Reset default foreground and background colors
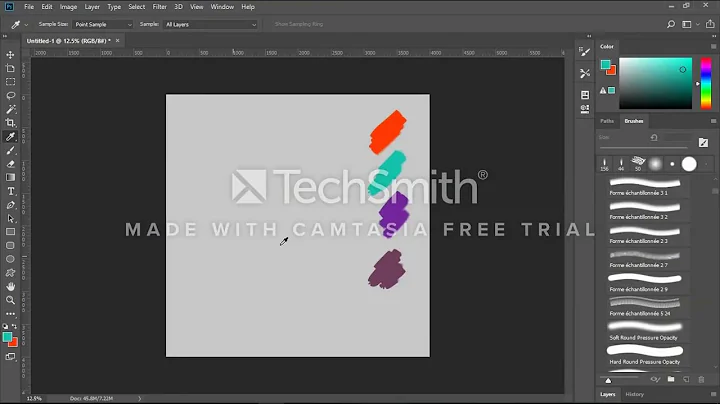Image resolution: width=720 pixels, height=404 pixels. (x=5, y=326)
